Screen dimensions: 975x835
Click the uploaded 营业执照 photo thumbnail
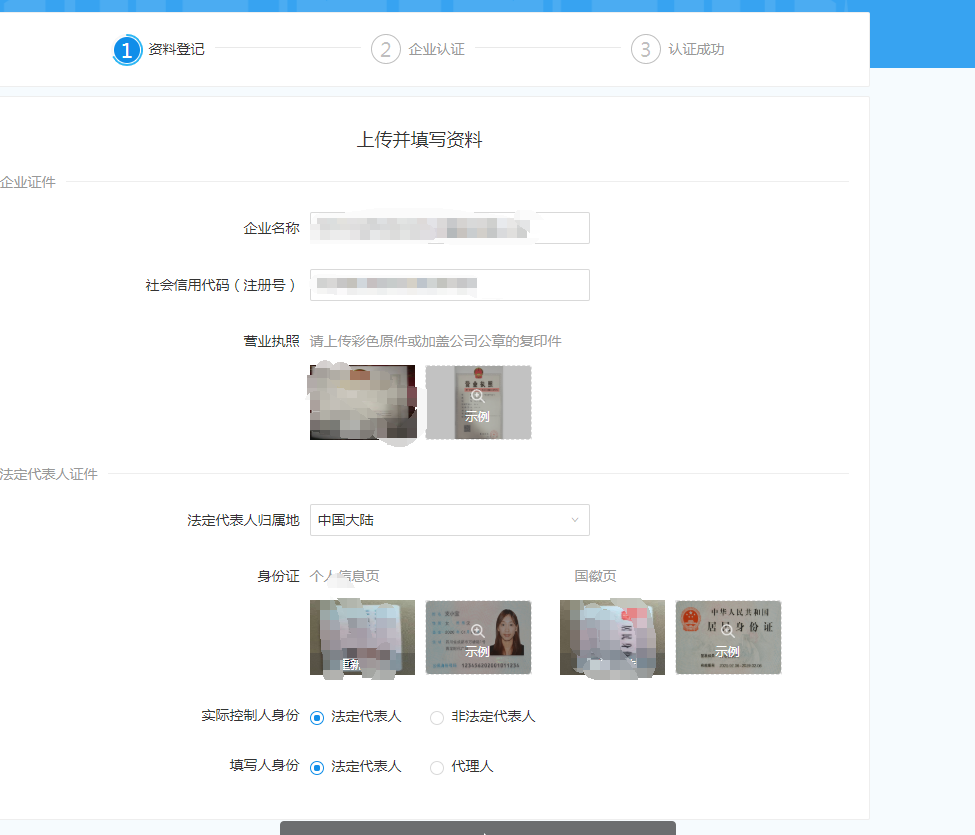(362, 402)
